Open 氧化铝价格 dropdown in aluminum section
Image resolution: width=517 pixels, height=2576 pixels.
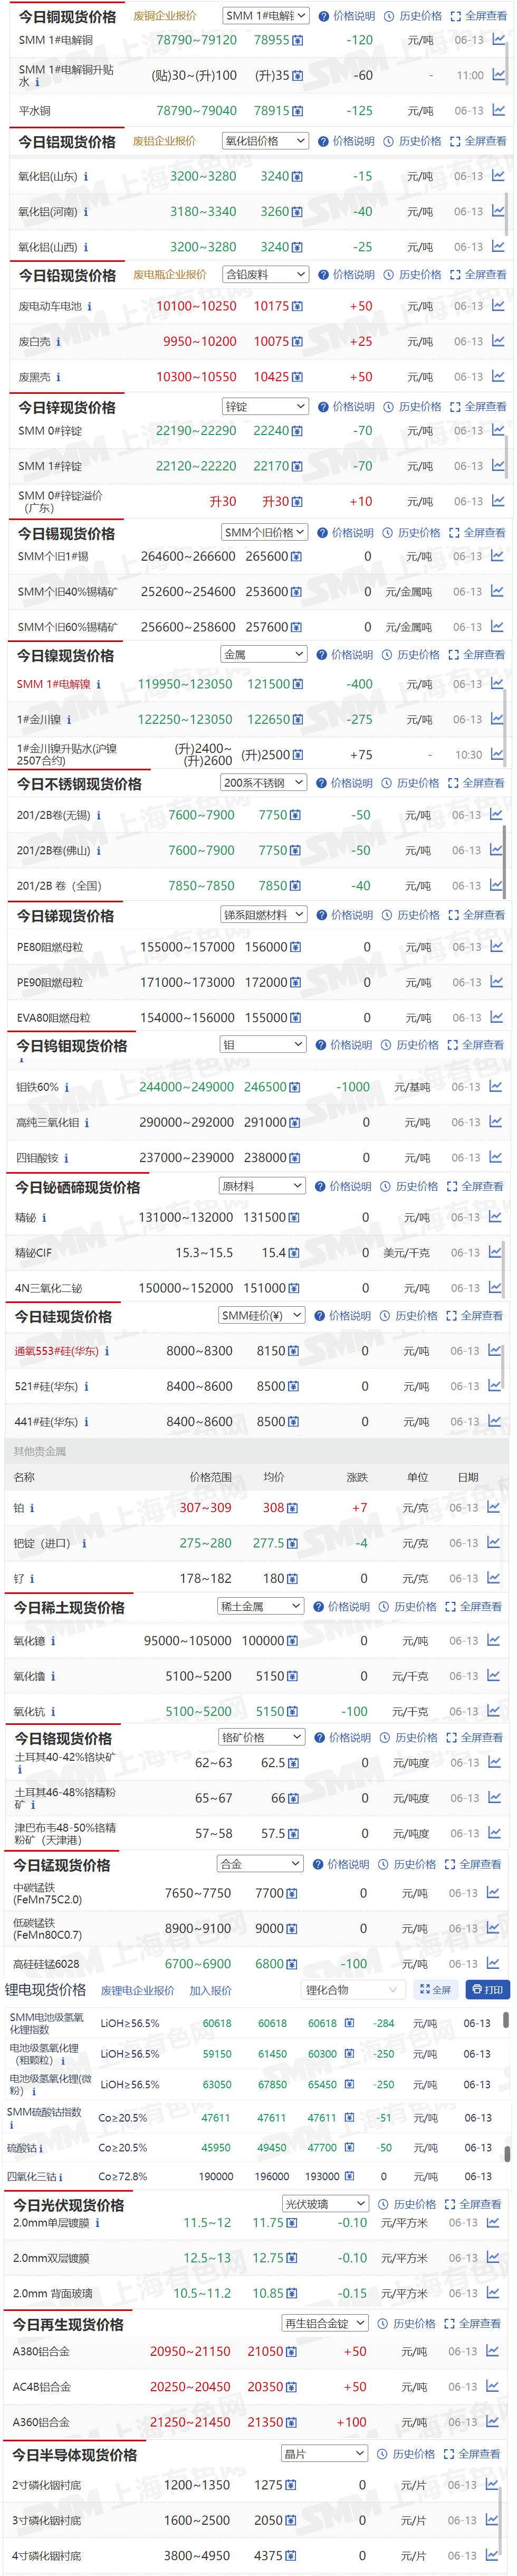coord(265,141)
